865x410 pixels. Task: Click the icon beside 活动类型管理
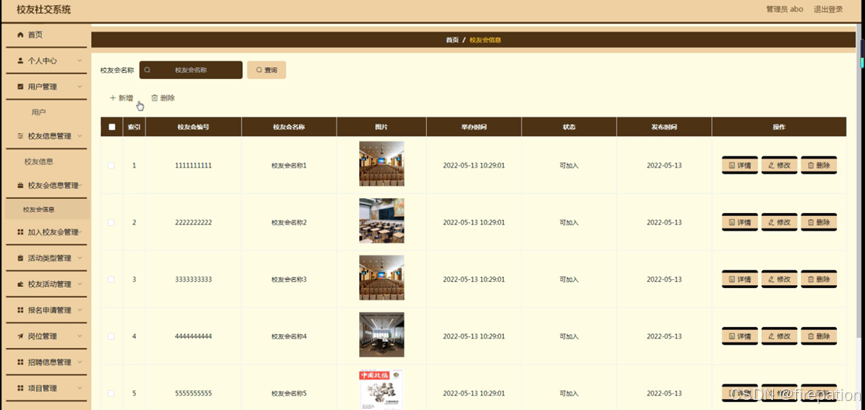[20, 258]
